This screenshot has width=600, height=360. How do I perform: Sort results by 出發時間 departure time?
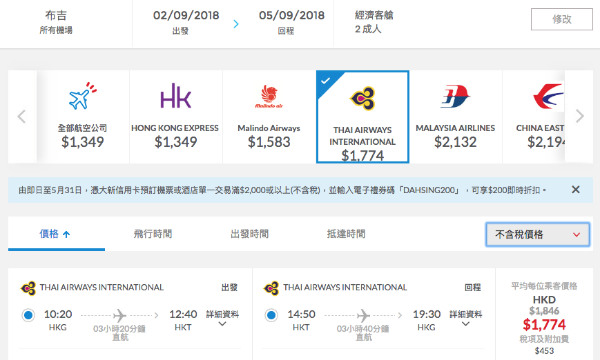[249, 234]
